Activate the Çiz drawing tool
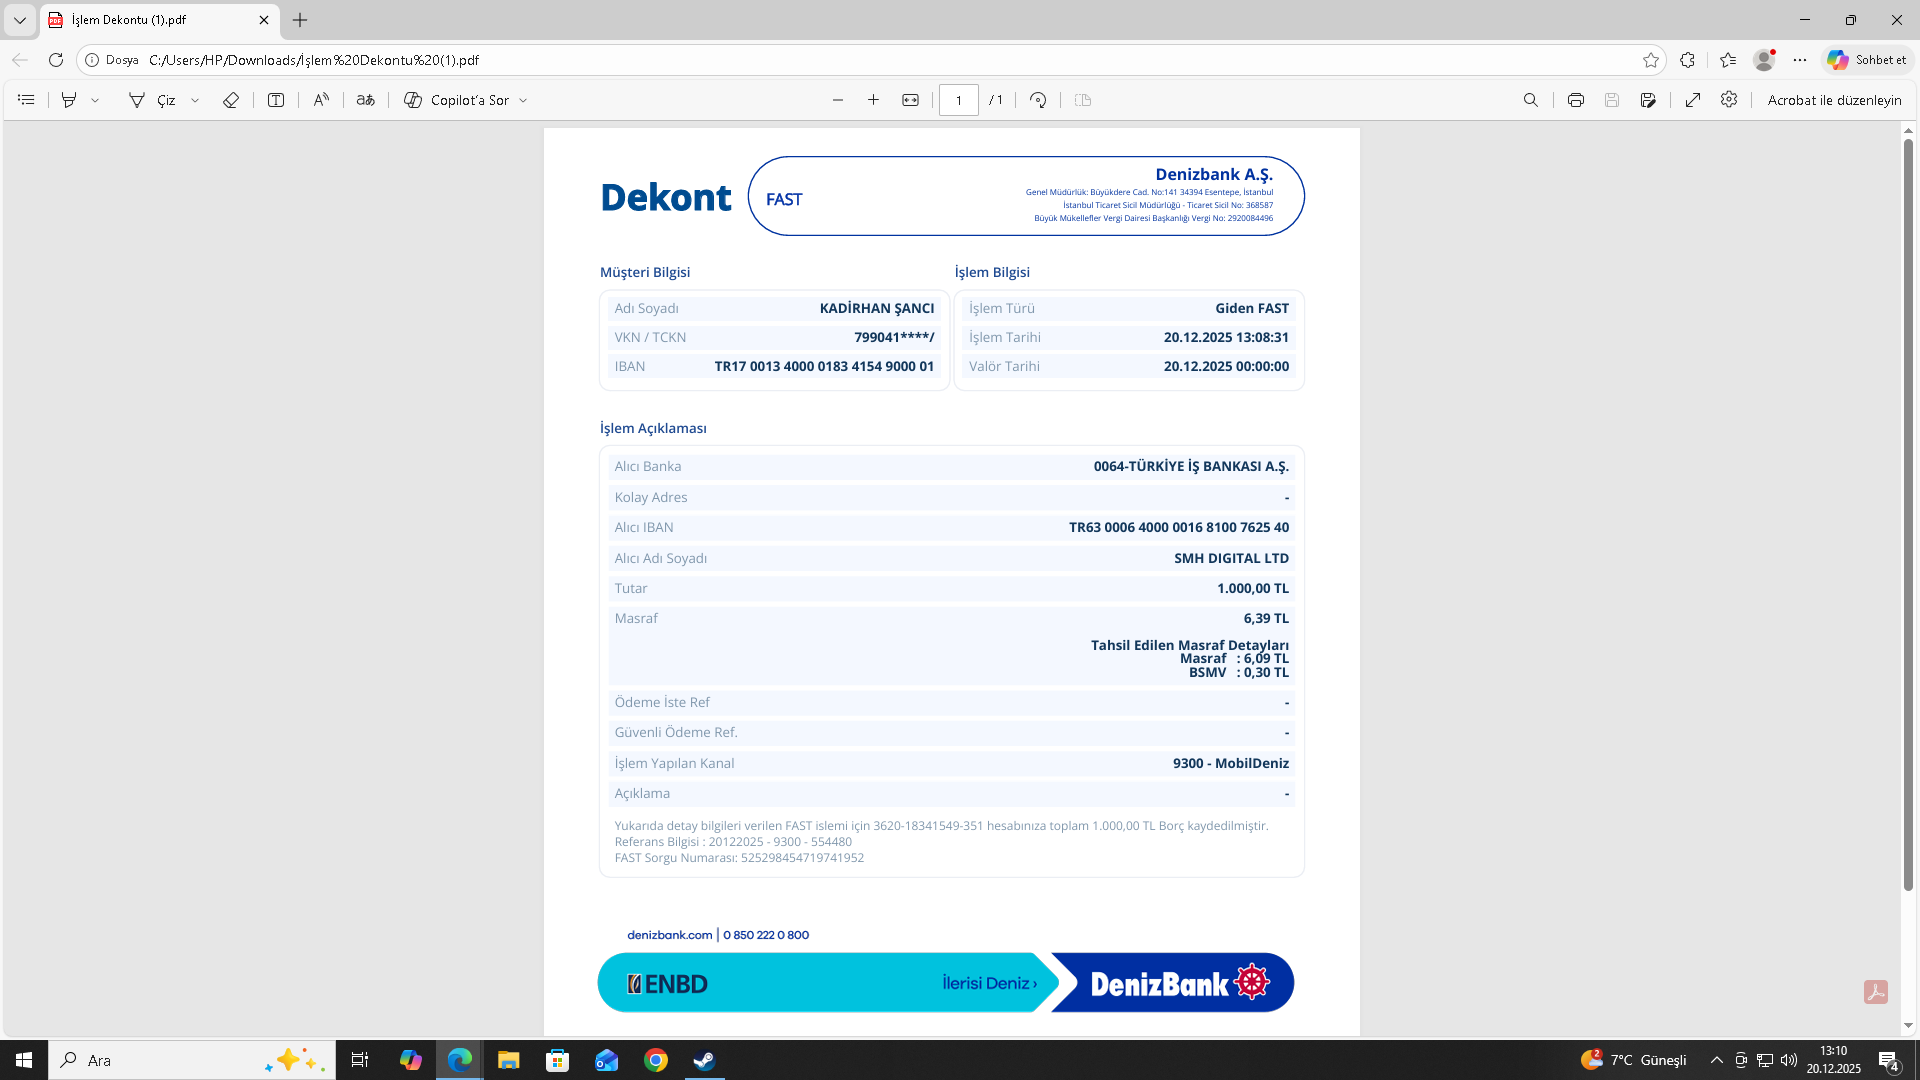Screen dimensions: 1920x1080 point(152,100)
